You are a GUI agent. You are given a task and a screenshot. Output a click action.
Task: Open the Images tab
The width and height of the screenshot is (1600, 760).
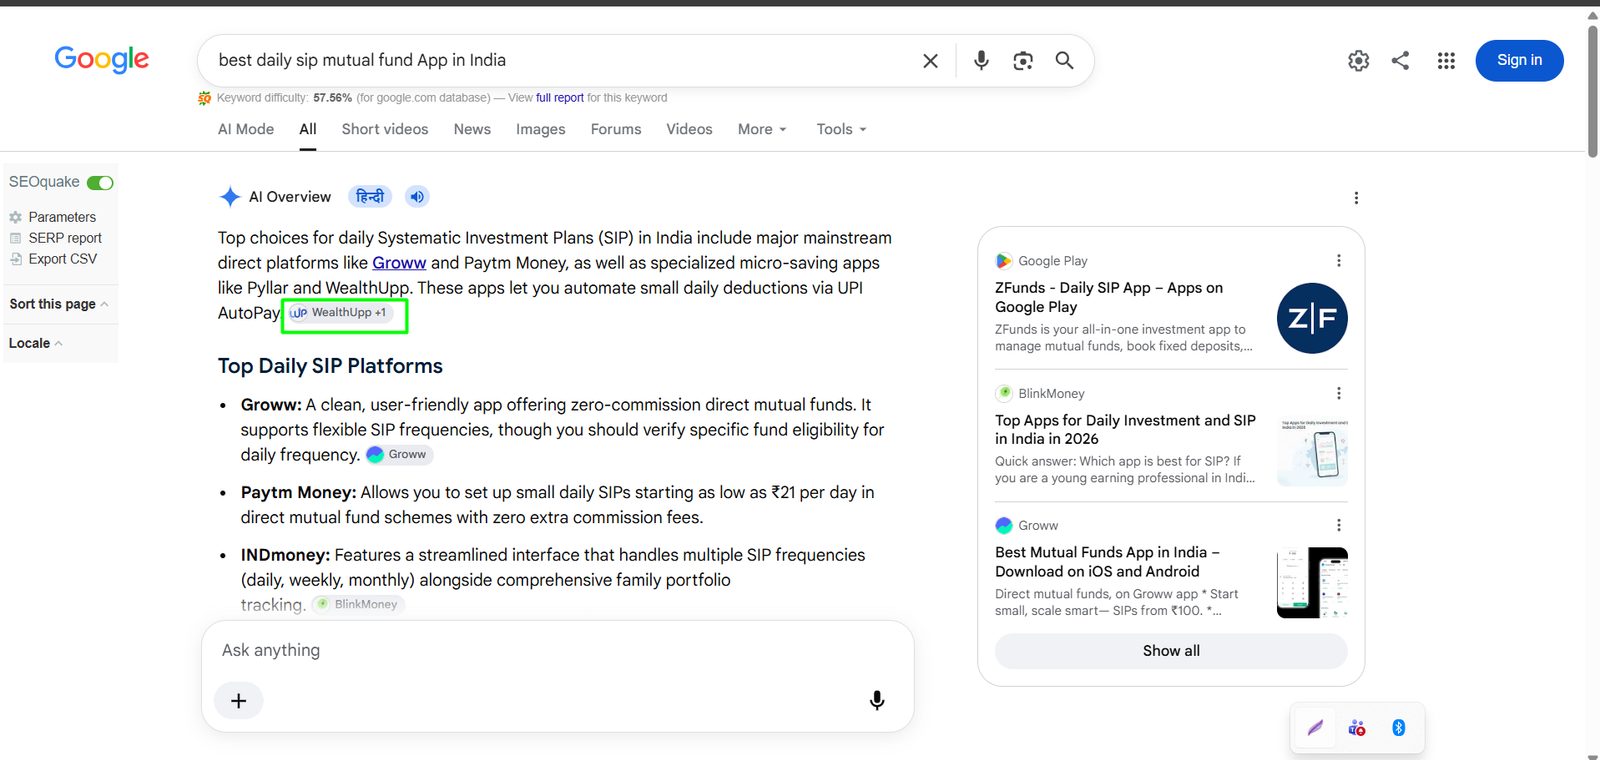coord(541,130)
